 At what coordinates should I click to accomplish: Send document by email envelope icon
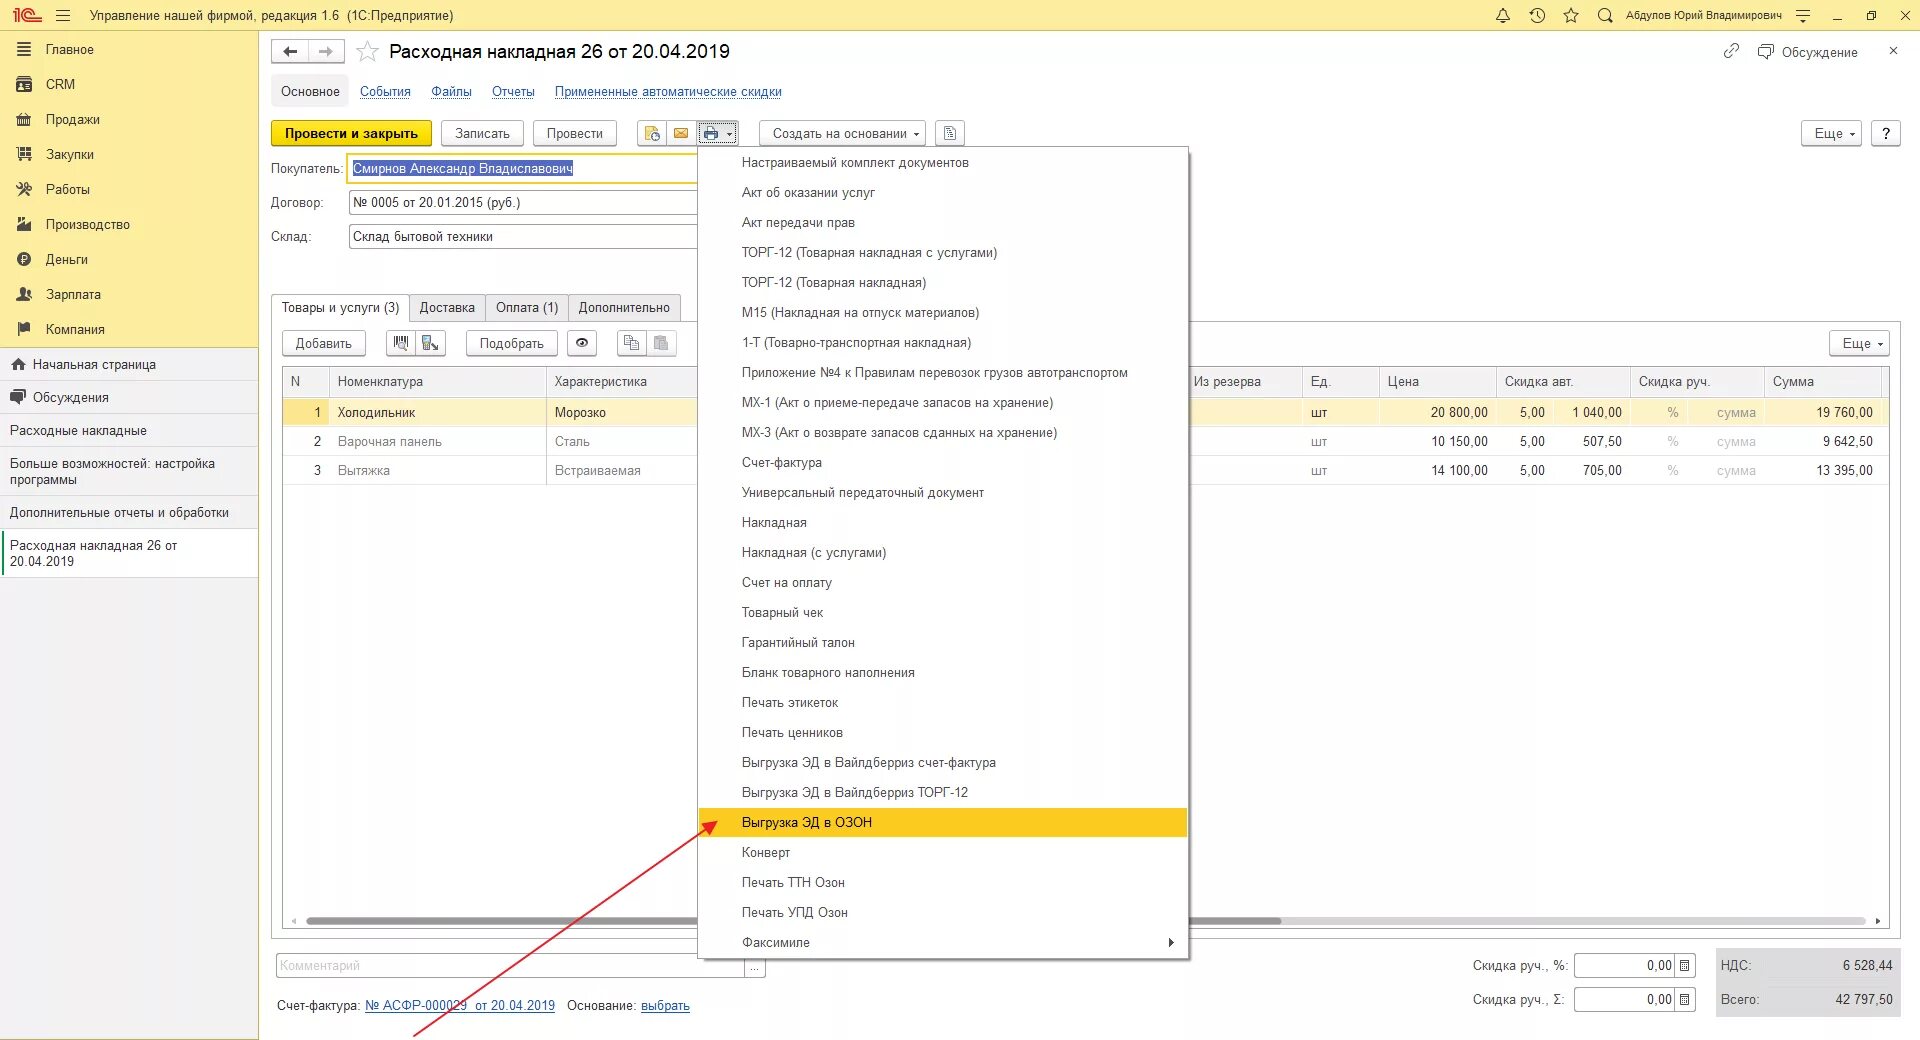[681, 133]
